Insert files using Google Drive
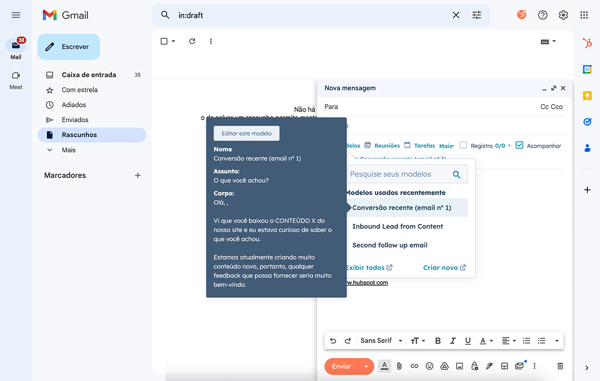The image size is (600, 381). click(444, 366)
